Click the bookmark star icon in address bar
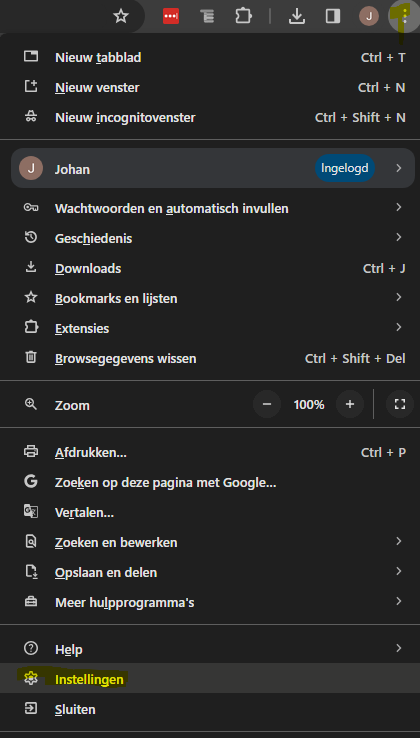This screenshot has height=738, width=420. click(x=121, y=16)
